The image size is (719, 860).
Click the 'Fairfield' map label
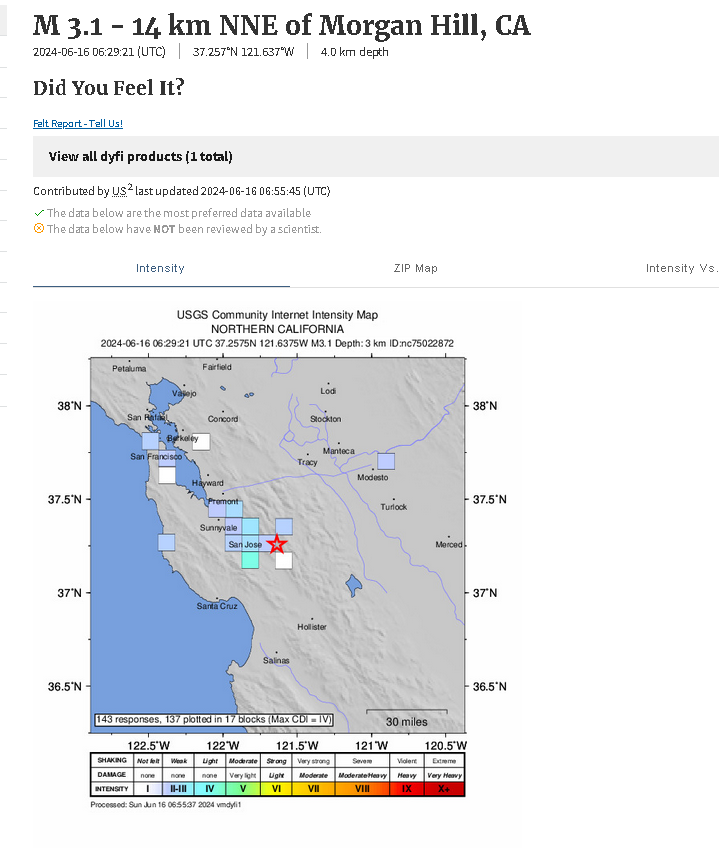point(217,367)
